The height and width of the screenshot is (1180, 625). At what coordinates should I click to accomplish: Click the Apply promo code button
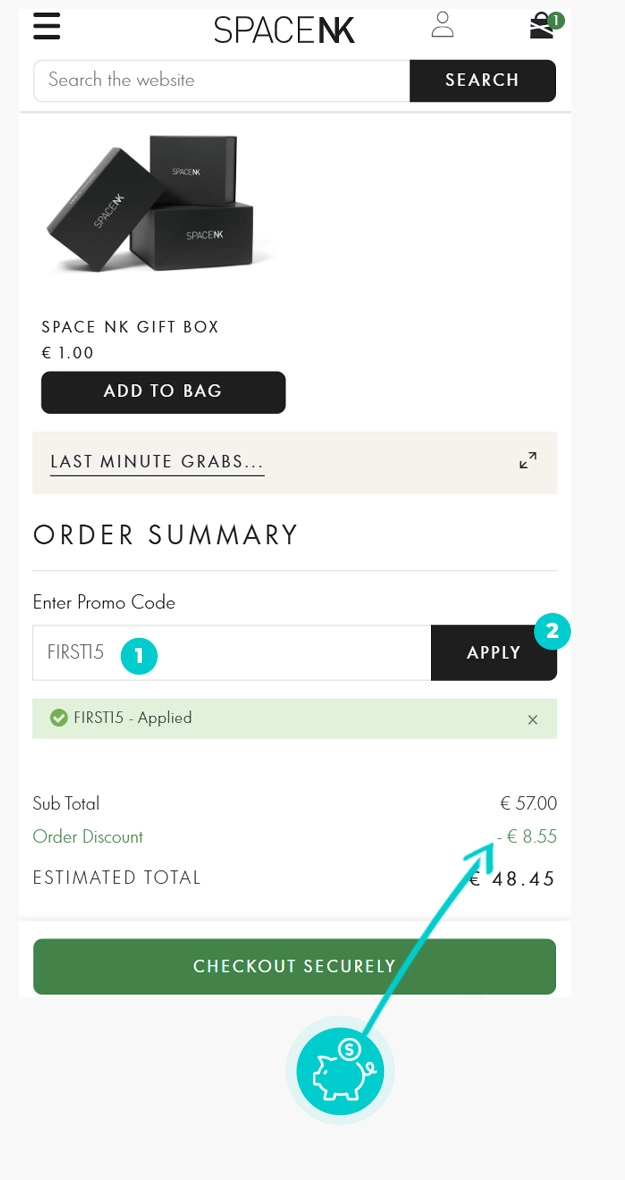coord(493,653)
